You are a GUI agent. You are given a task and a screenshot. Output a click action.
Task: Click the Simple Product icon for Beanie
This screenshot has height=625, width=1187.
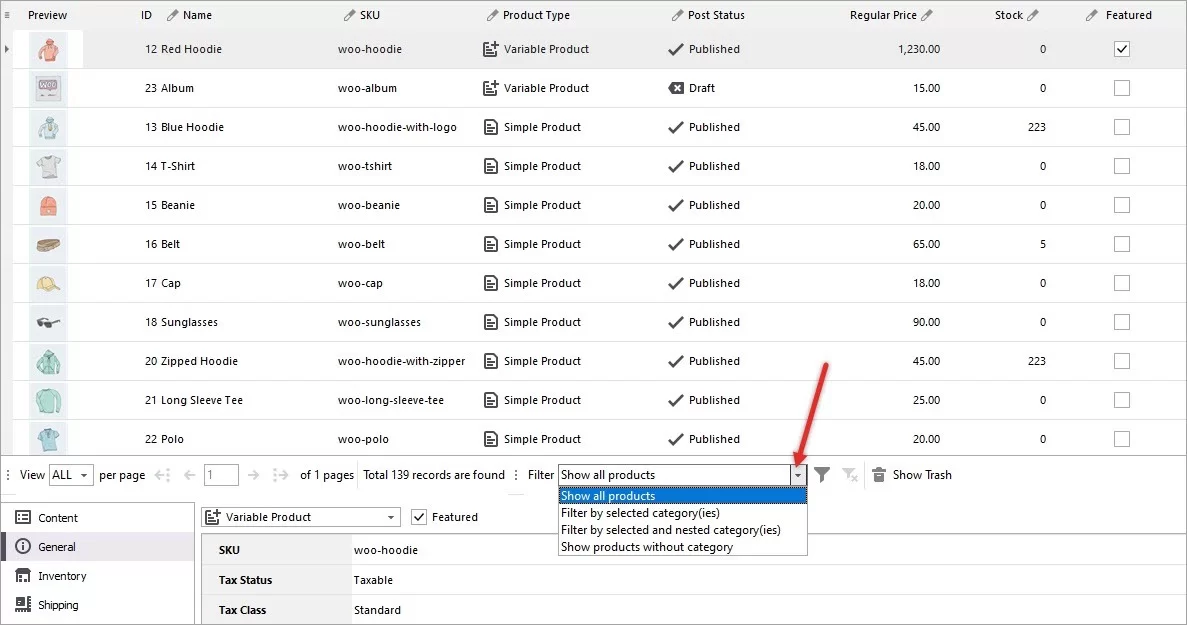(x=490, y=204)
